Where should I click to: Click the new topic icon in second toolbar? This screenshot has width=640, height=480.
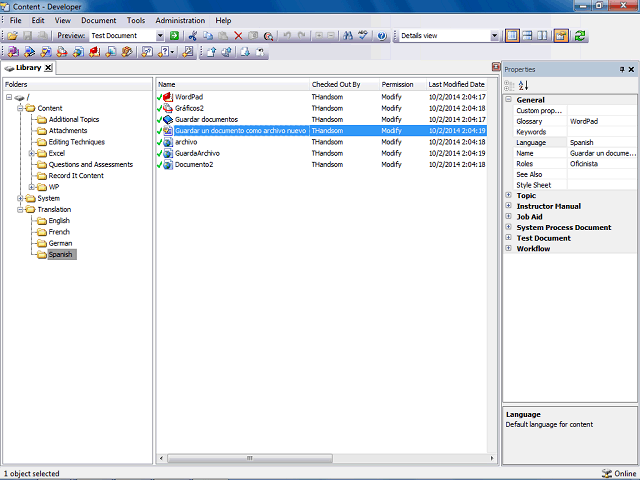[46, 52]
